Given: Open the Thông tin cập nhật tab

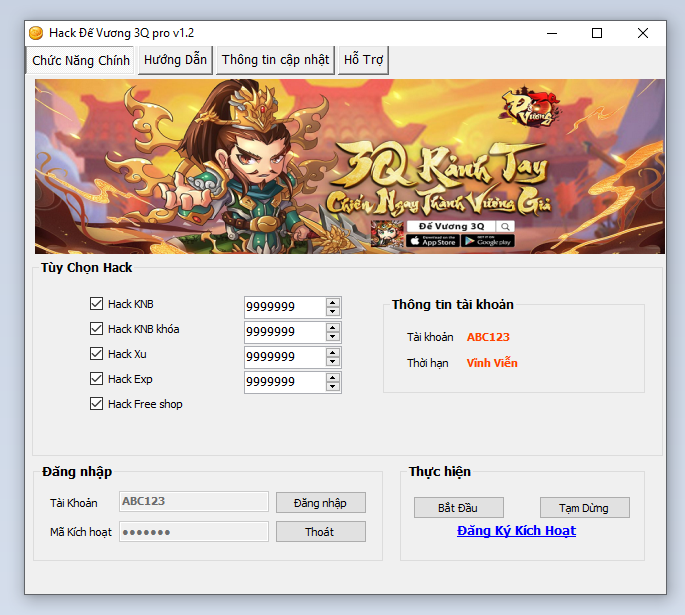Looking at the screenshot, I should (275, 60).
